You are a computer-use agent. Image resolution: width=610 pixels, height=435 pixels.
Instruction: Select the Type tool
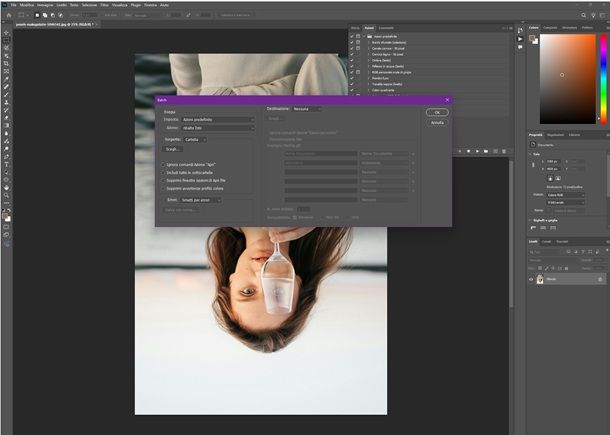6,165
